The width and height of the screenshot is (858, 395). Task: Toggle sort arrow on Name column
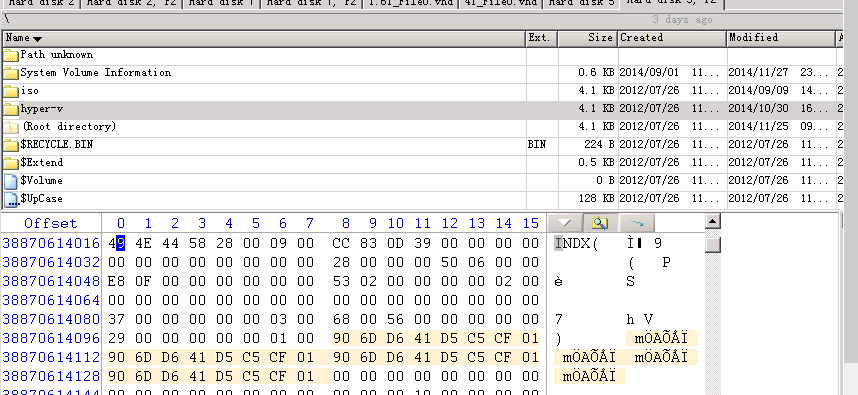(37, 39)
